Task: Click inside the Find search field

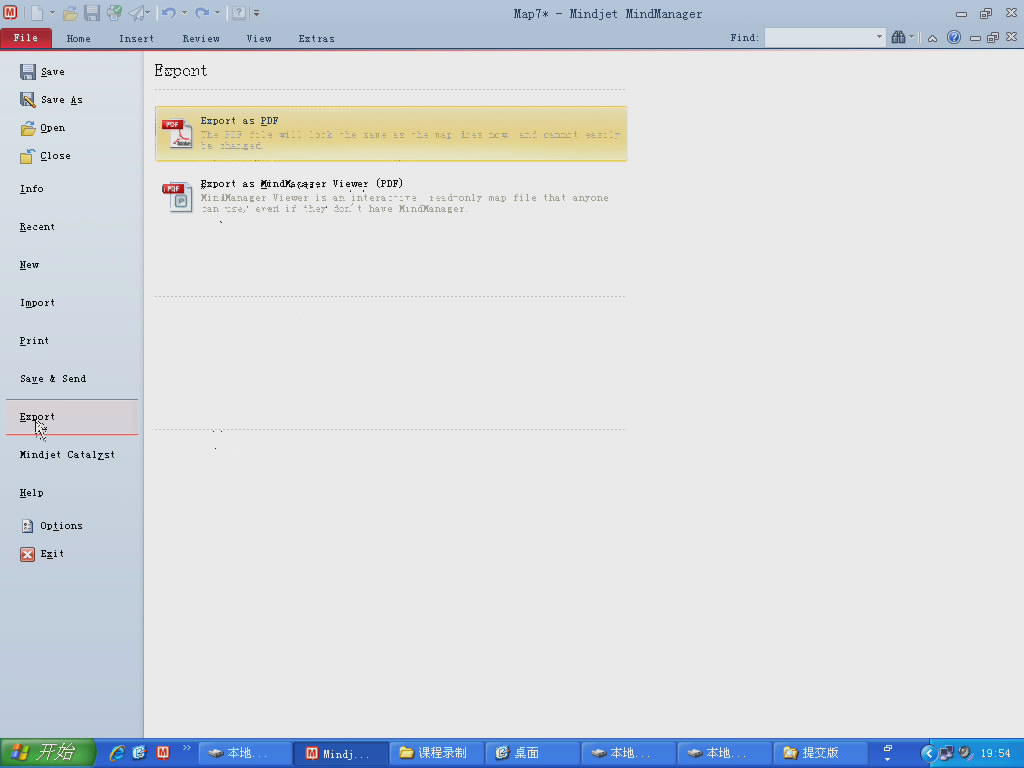Action: (820, 37)
